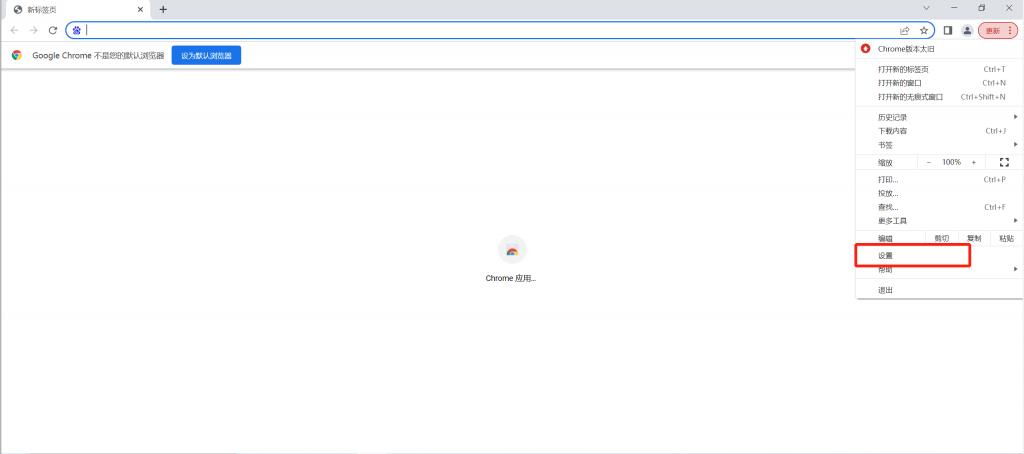This screenshot has height=454, width=1024.
Task: Click the Chrome logo in default browser bar
Action: point(16,56)
